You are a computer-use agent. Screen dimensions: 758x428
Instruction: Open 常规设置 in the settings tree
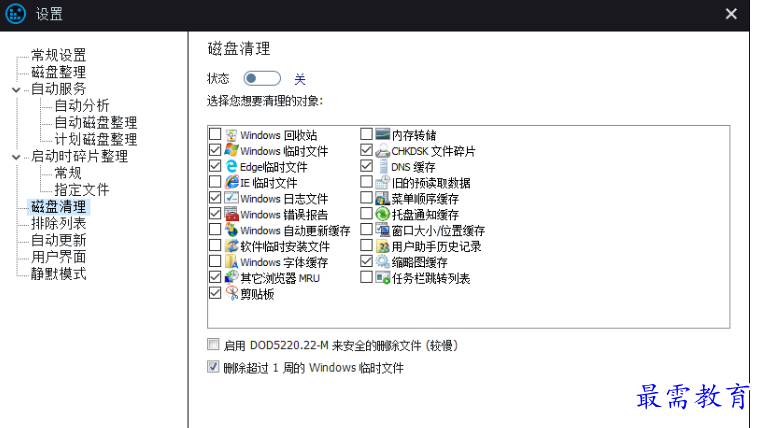(x=58, y=55)
